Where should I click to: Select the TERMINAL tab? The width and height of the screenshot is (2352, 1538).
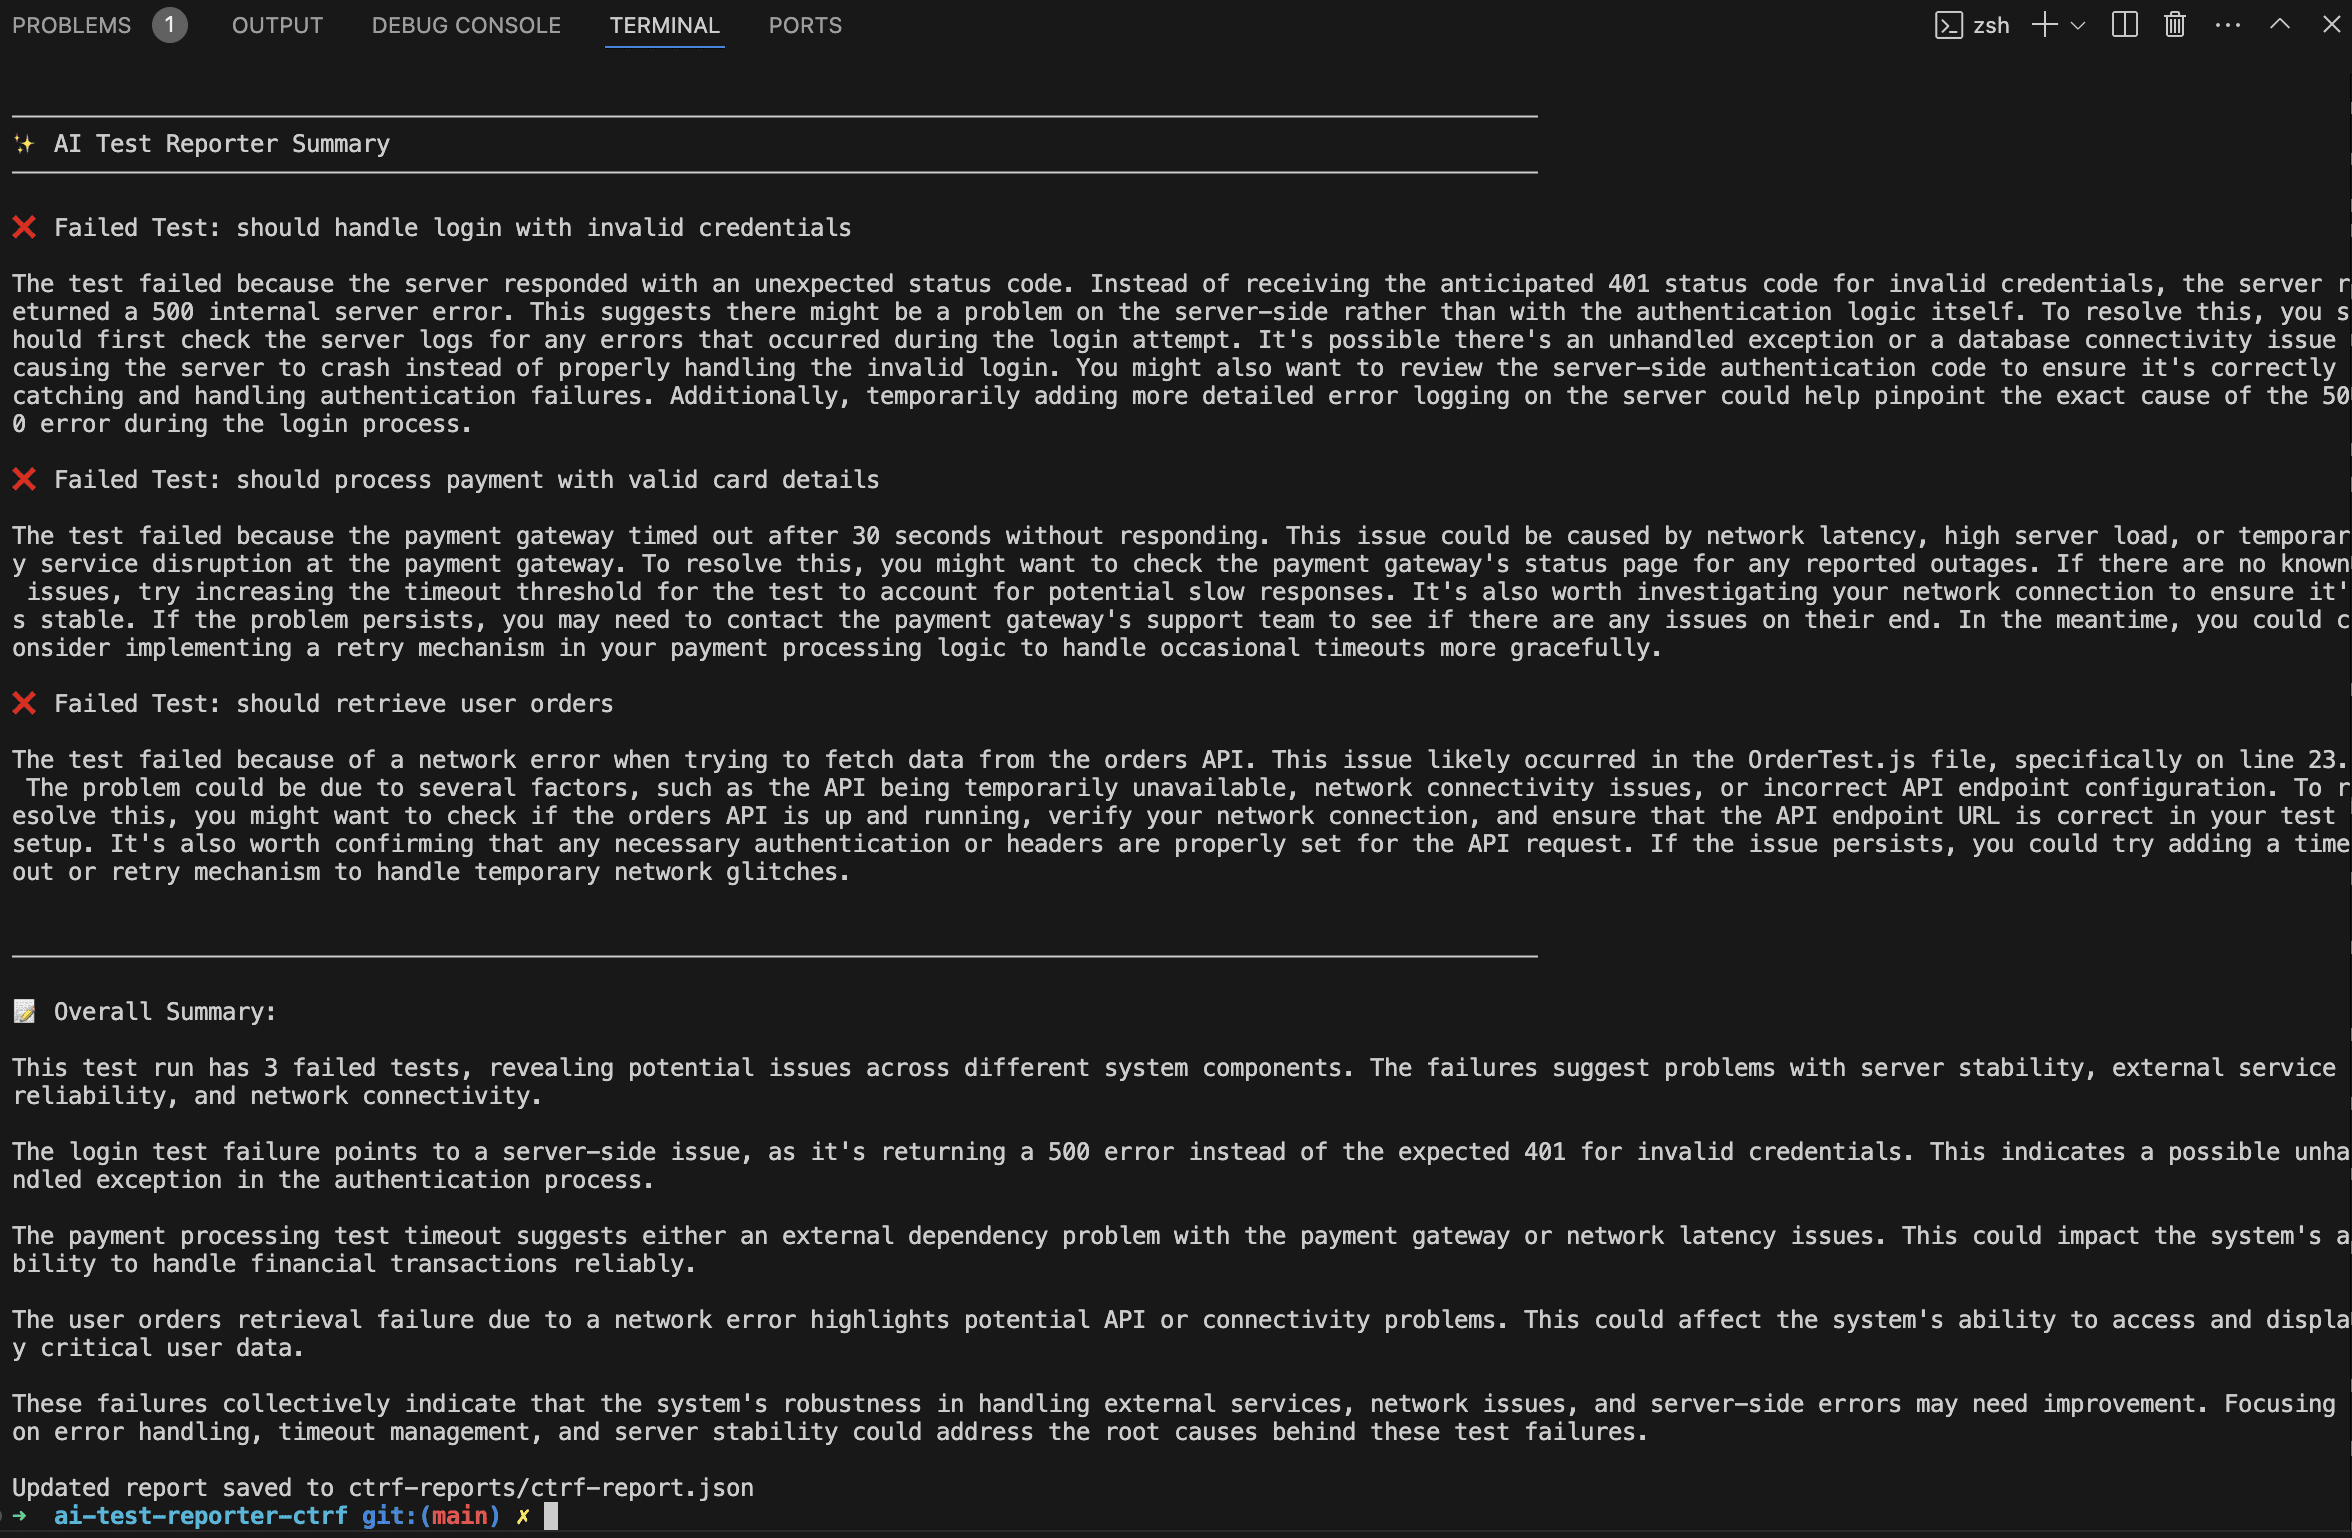(664, 25)
